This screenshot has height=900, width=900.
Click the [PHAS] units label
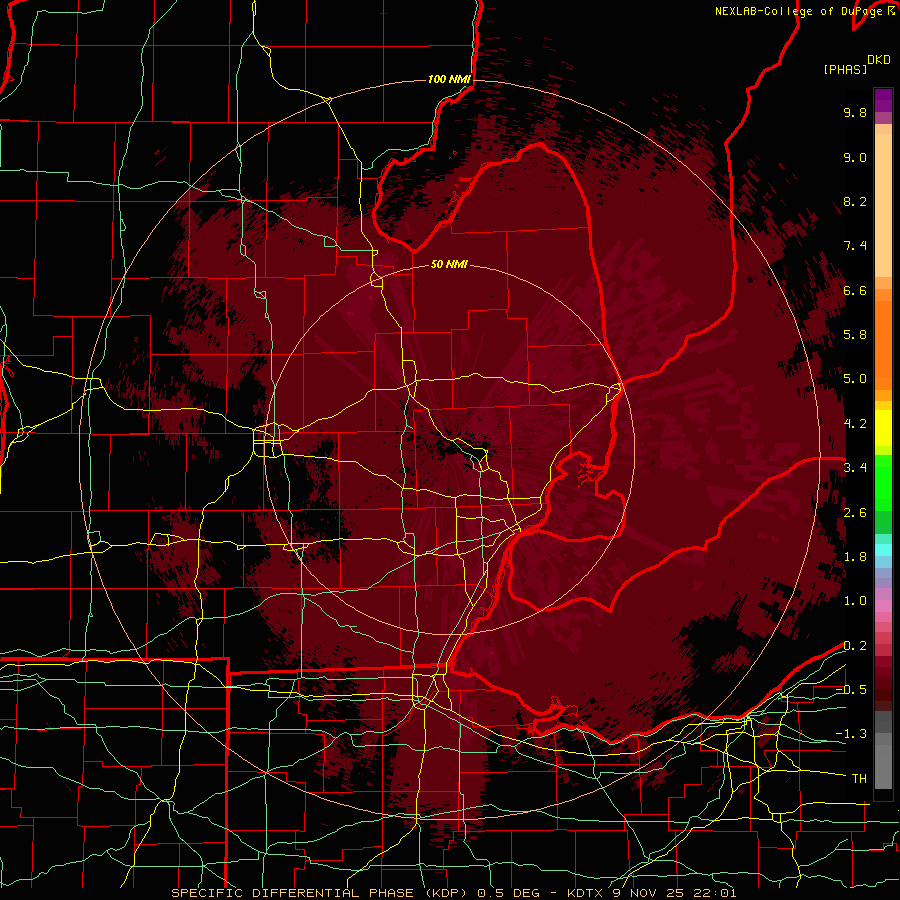(845, 70)
